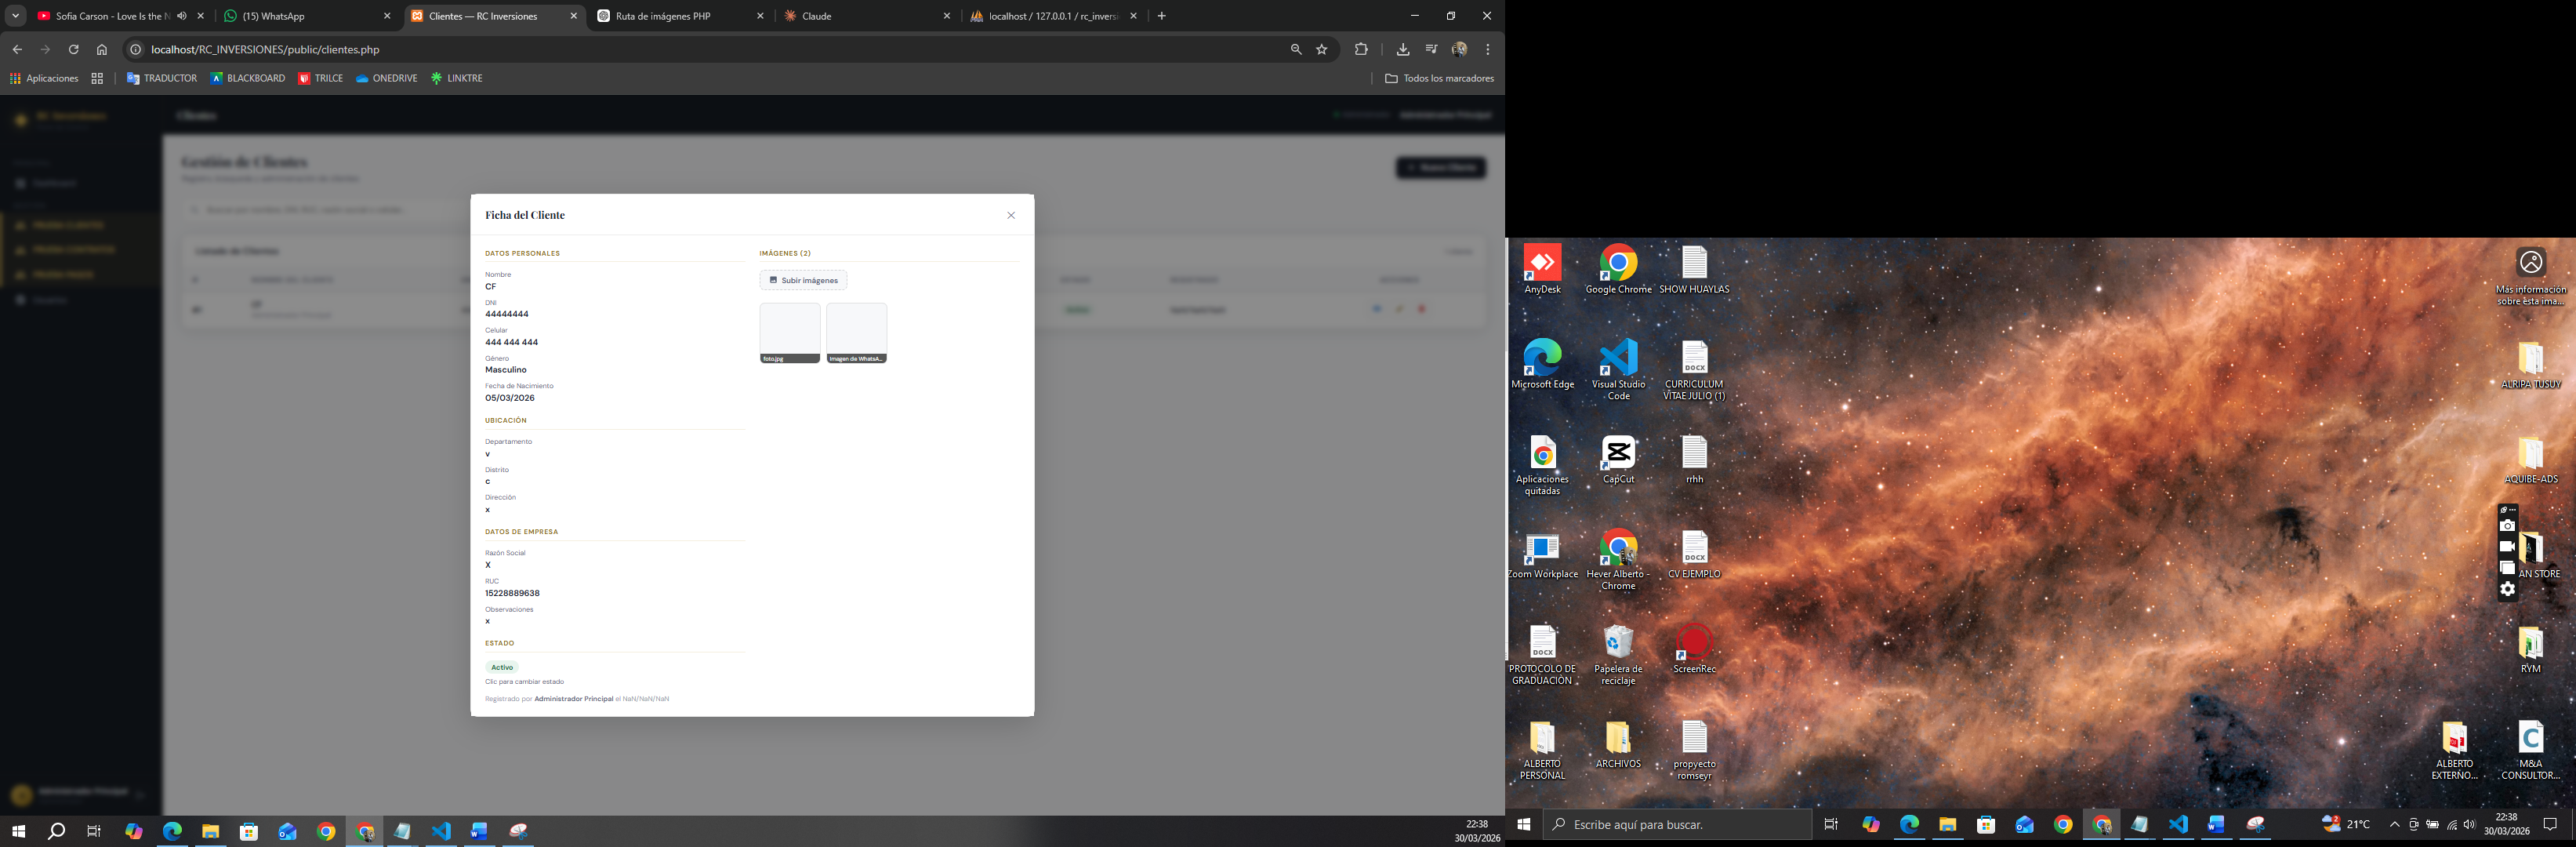Screen dimensions: 2576x847
Task: Switch to the WhatsApp browser tab
Action: click(300, 16)
